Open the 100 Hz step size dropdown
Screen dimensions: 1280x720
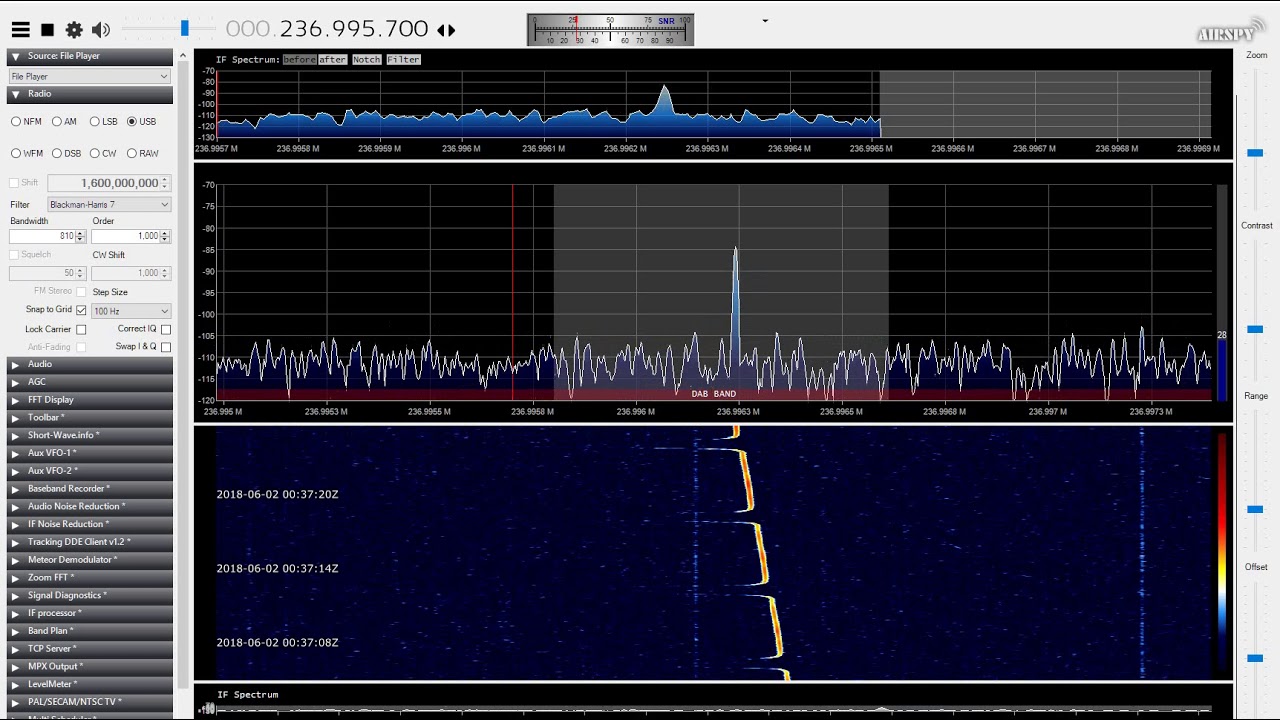point(131,311)
